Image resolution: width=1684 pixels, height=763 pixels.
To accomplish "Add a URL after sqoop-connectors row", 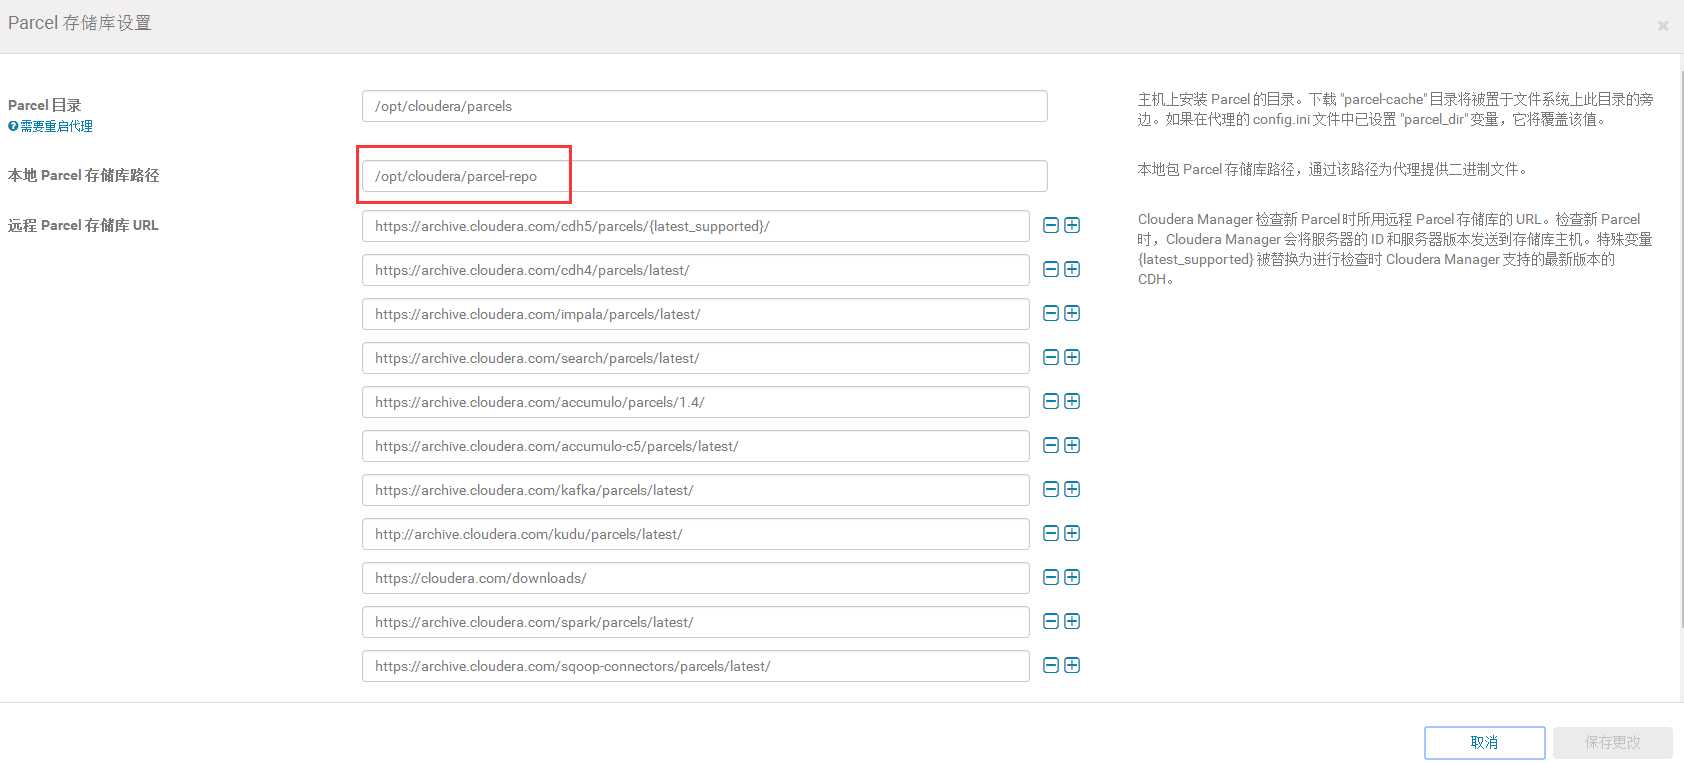I will [1072, 666].
